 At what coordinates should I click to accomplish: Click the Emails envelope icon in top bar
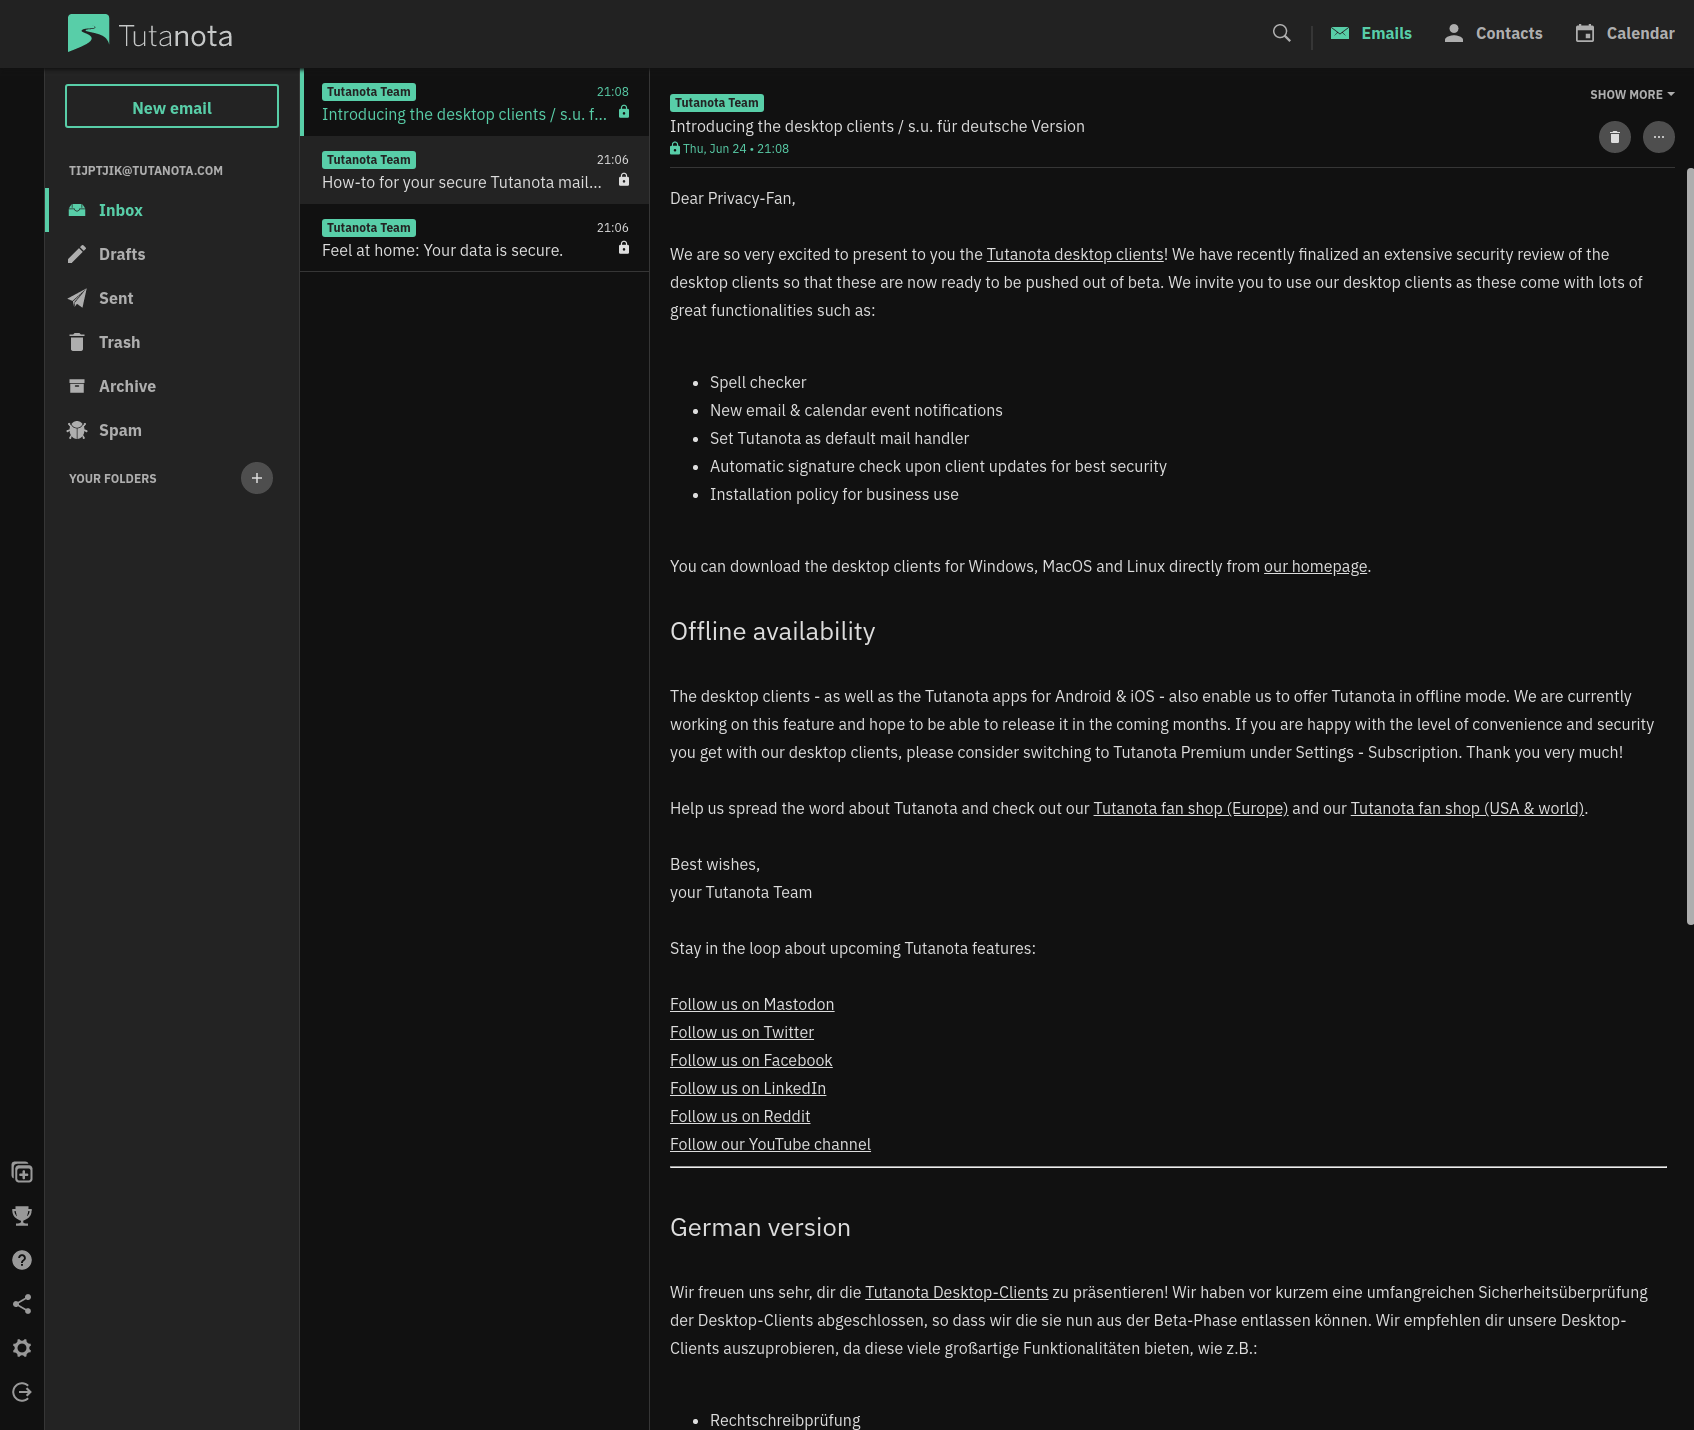point(1340,33)
